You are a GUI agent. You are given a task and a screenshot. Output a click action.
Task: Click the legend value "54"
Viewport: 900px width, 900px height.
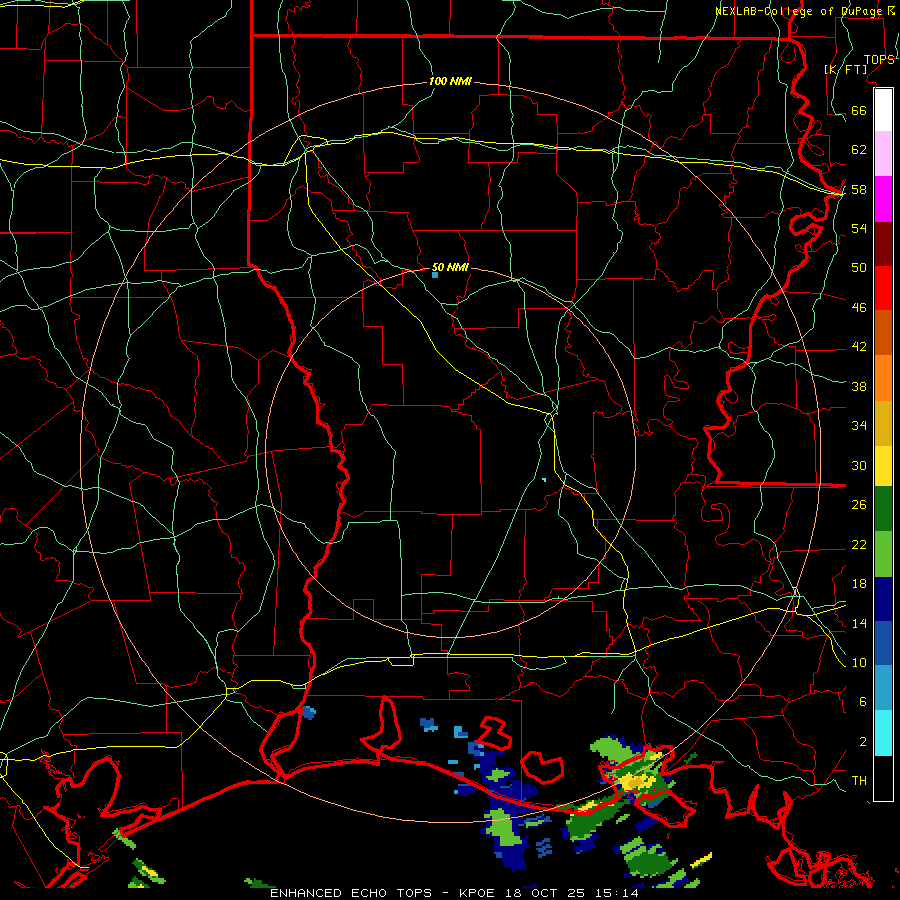[859, 228]
